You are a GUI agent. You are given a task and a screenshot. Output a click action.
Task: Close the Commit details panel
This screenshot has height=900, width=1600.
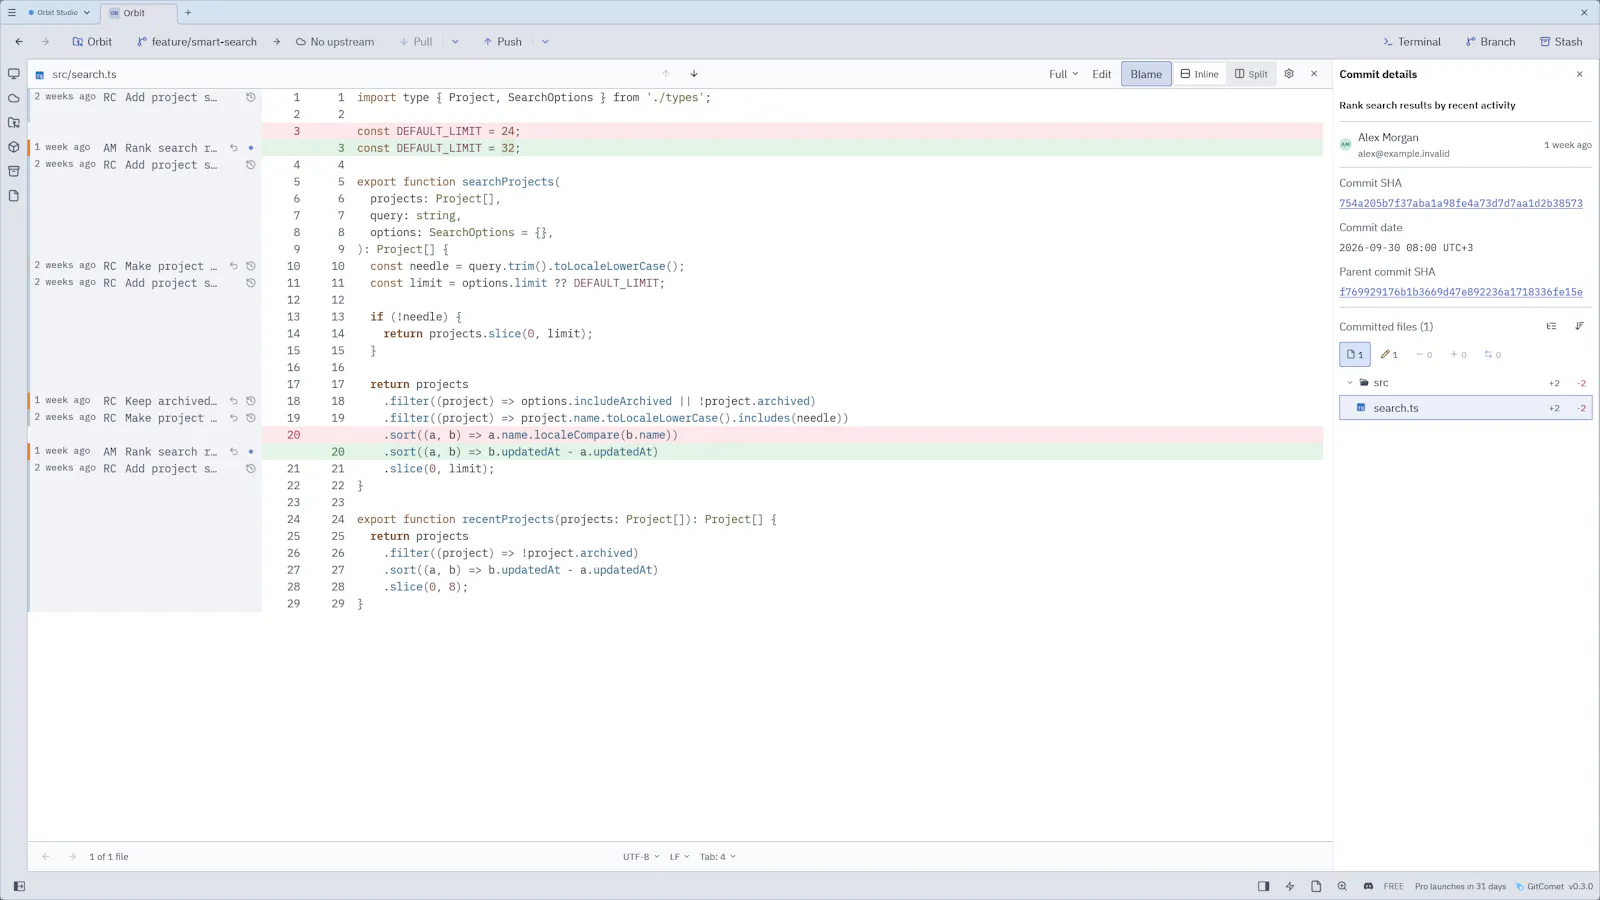pyautogui.click(x=1580, y=74)
